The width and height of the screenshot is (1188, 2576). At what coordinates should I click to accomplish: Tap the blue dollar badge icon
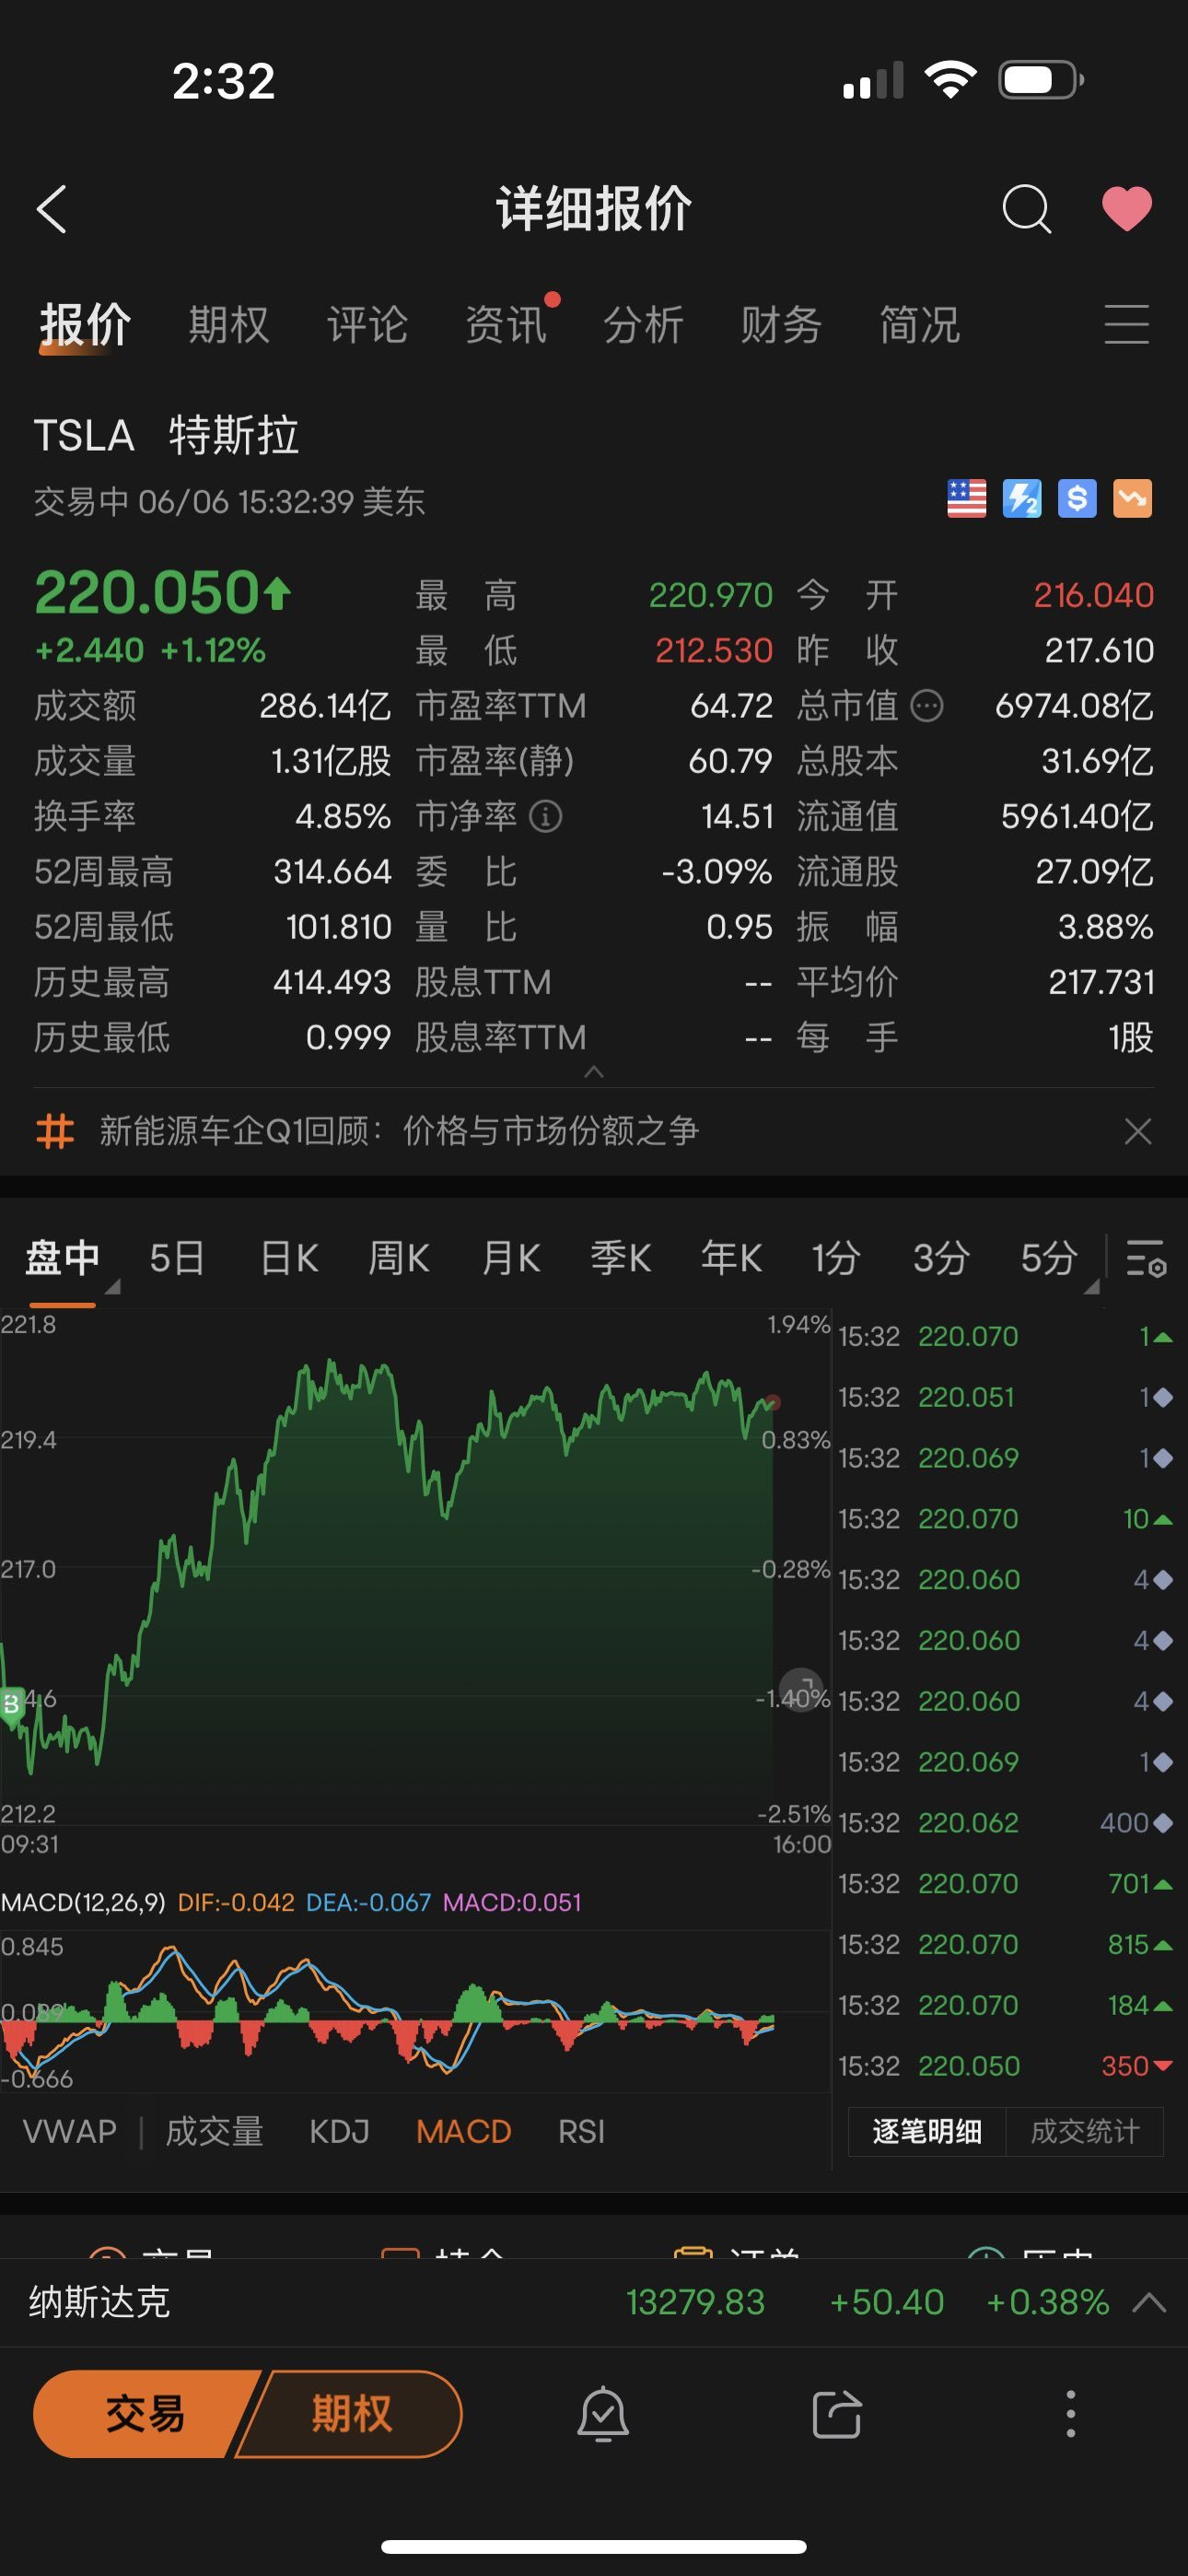click(1077, 498)
